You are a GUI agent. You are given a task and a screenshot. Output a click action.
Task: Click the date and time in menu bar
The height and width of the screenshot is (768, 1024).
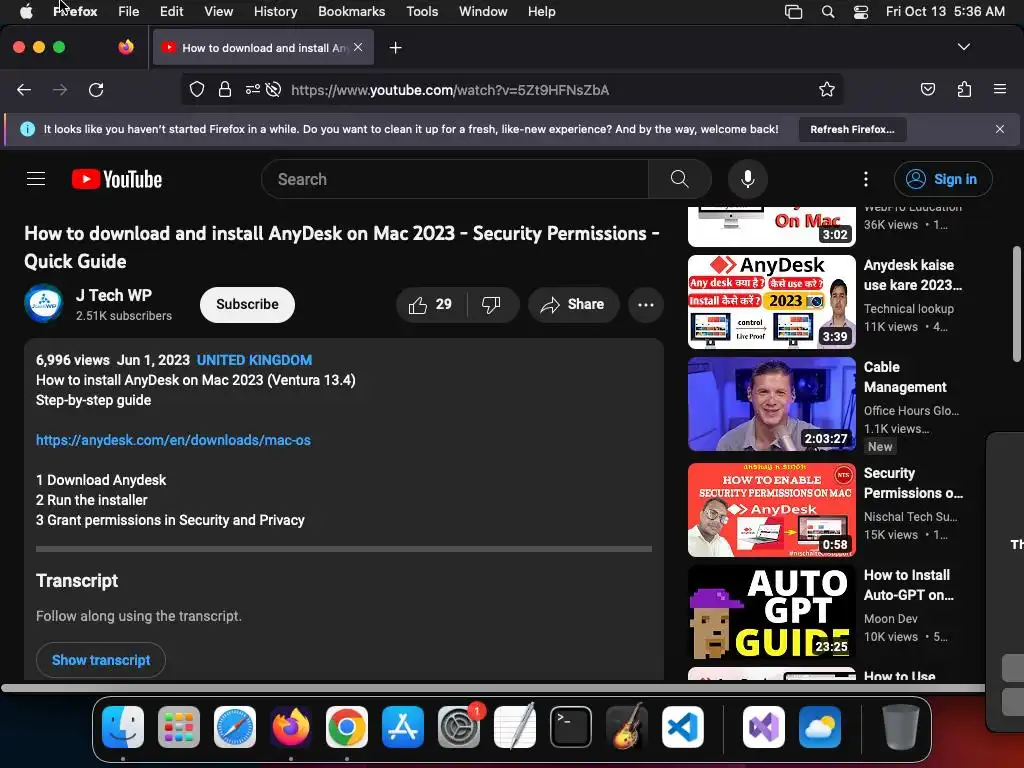[945, 12]
